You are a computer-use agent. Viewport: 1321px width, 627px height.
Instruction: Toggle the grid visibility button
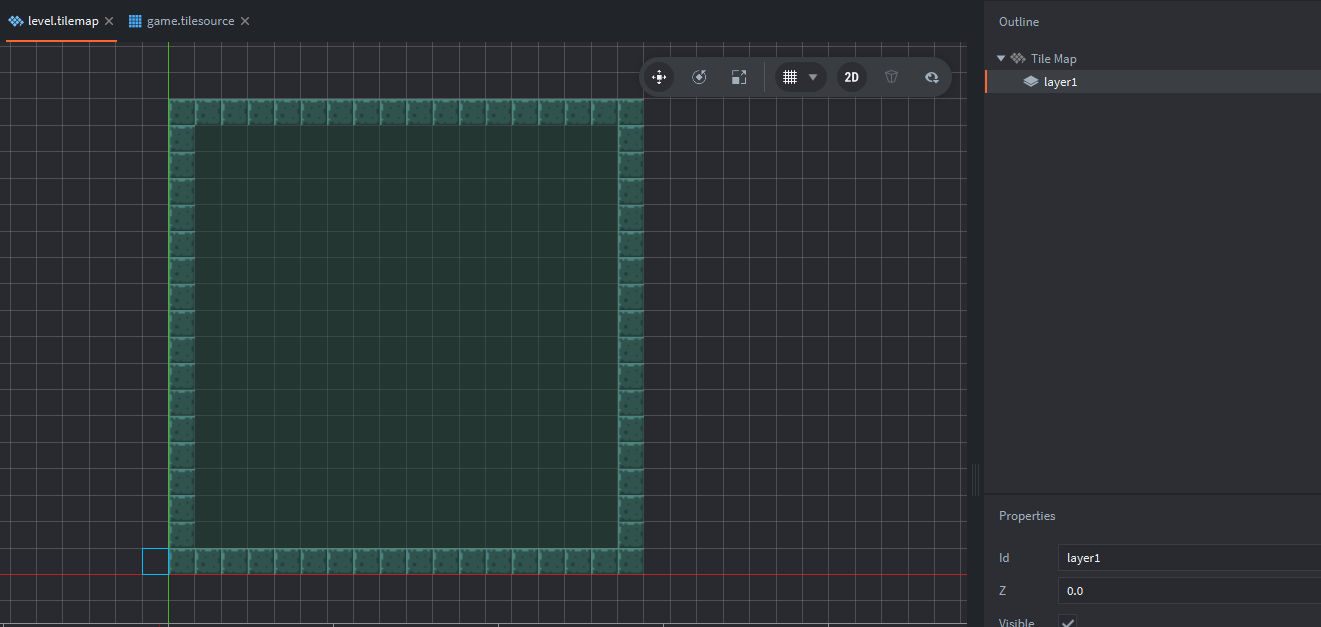(x=790, y=77)
